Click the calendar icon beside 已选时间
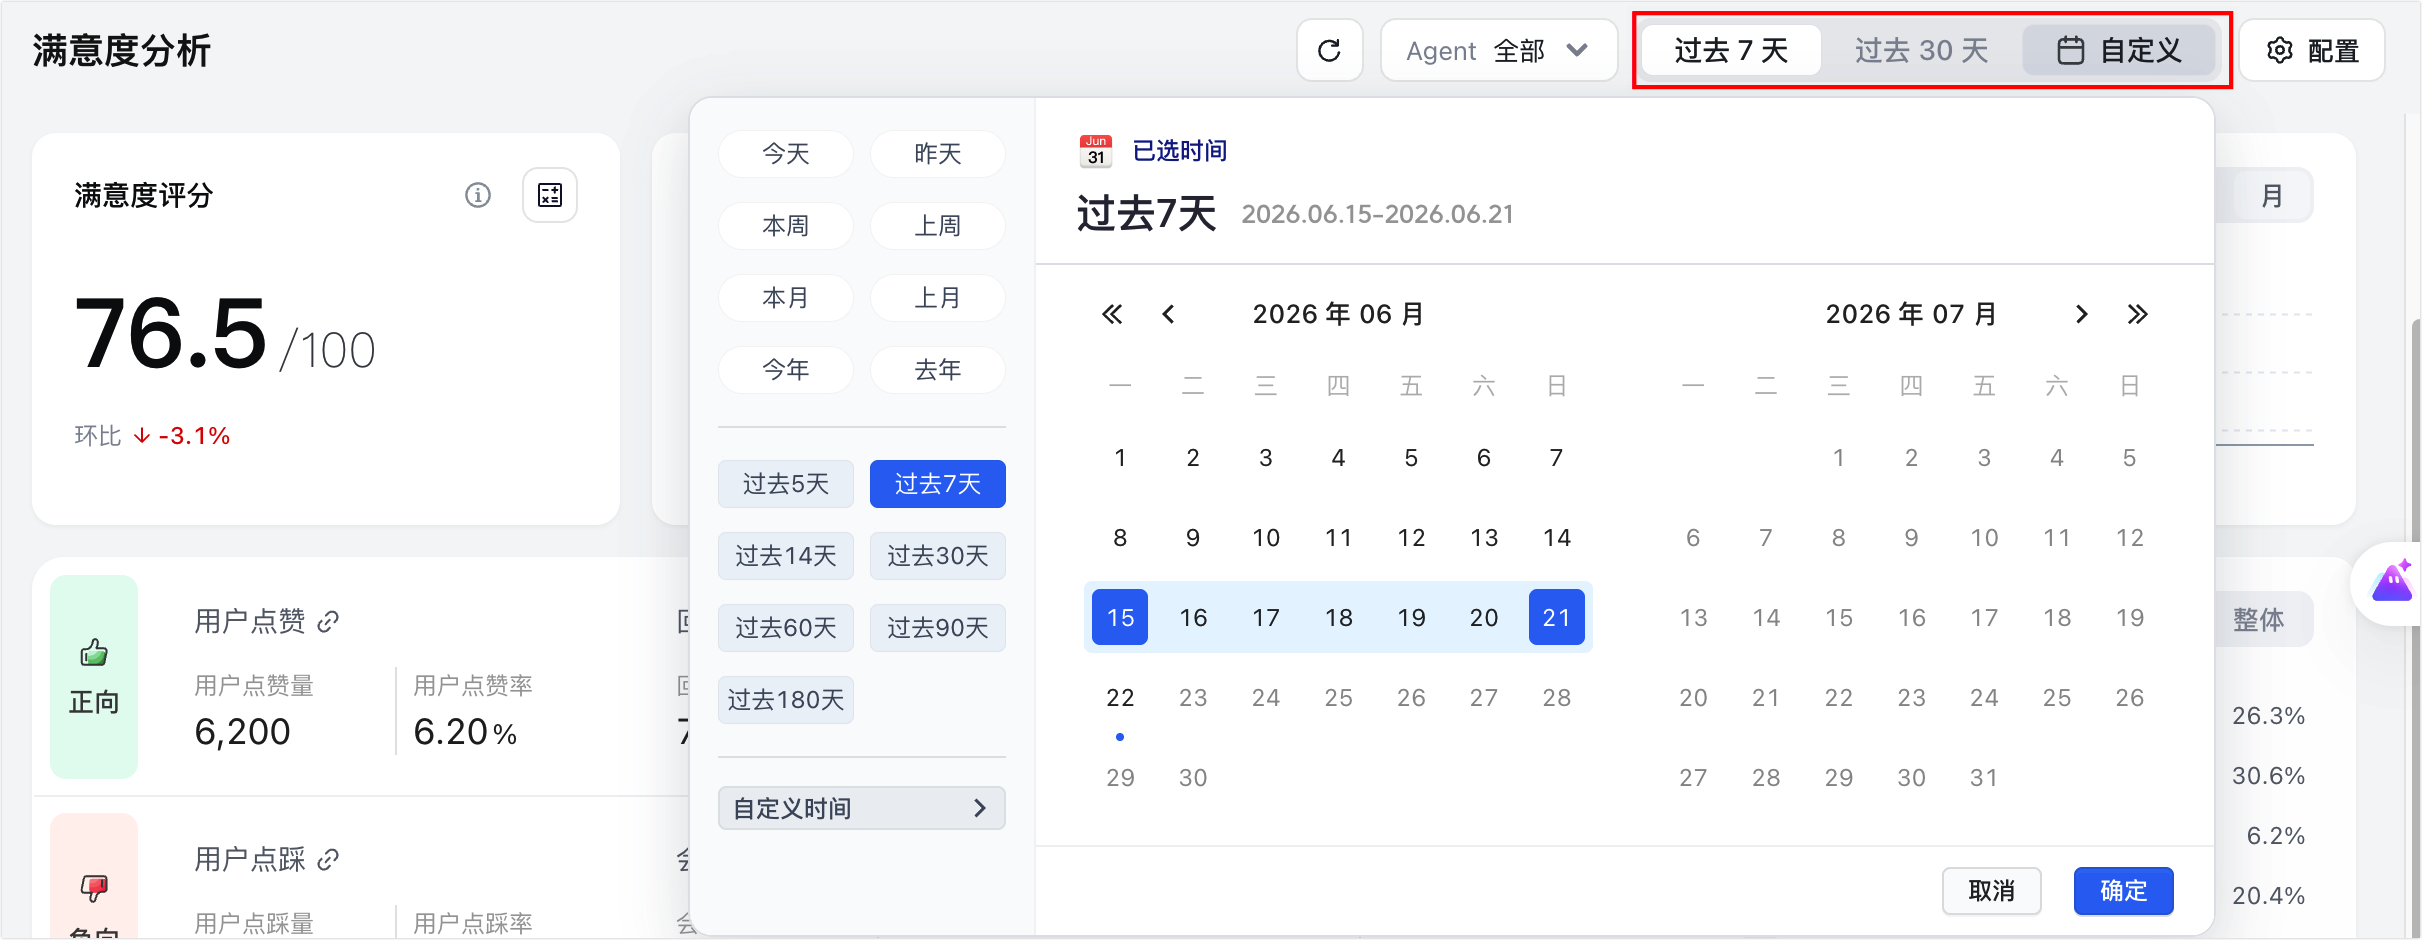The image size is (2422, 940). (1096, 151)
